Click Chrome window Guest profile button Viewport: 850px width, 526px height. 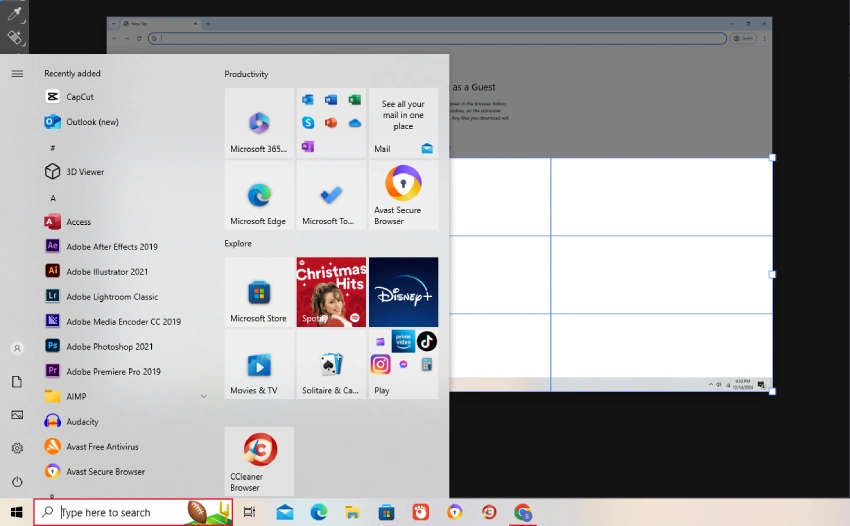click(743, 39)
